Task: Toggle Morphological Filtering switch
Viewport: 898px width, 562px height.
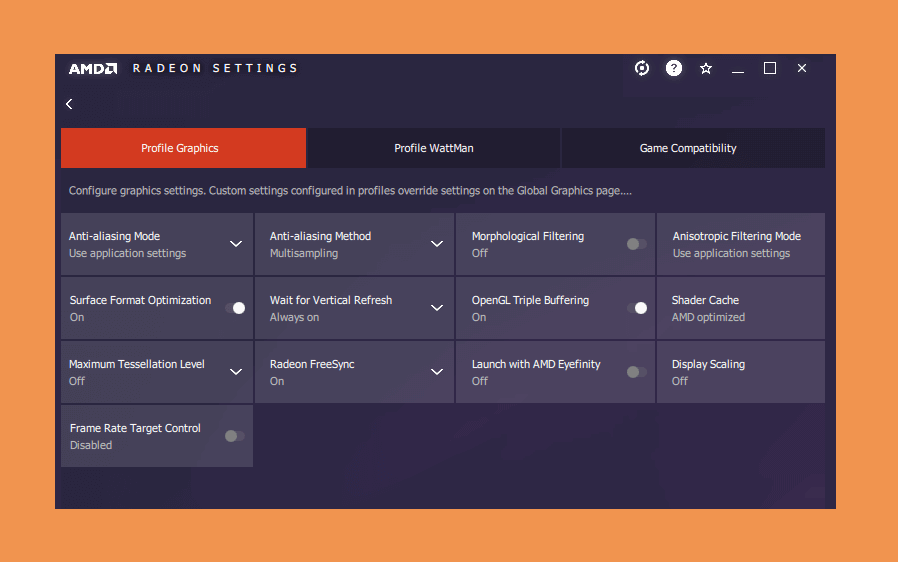Action: click(636, 244)
